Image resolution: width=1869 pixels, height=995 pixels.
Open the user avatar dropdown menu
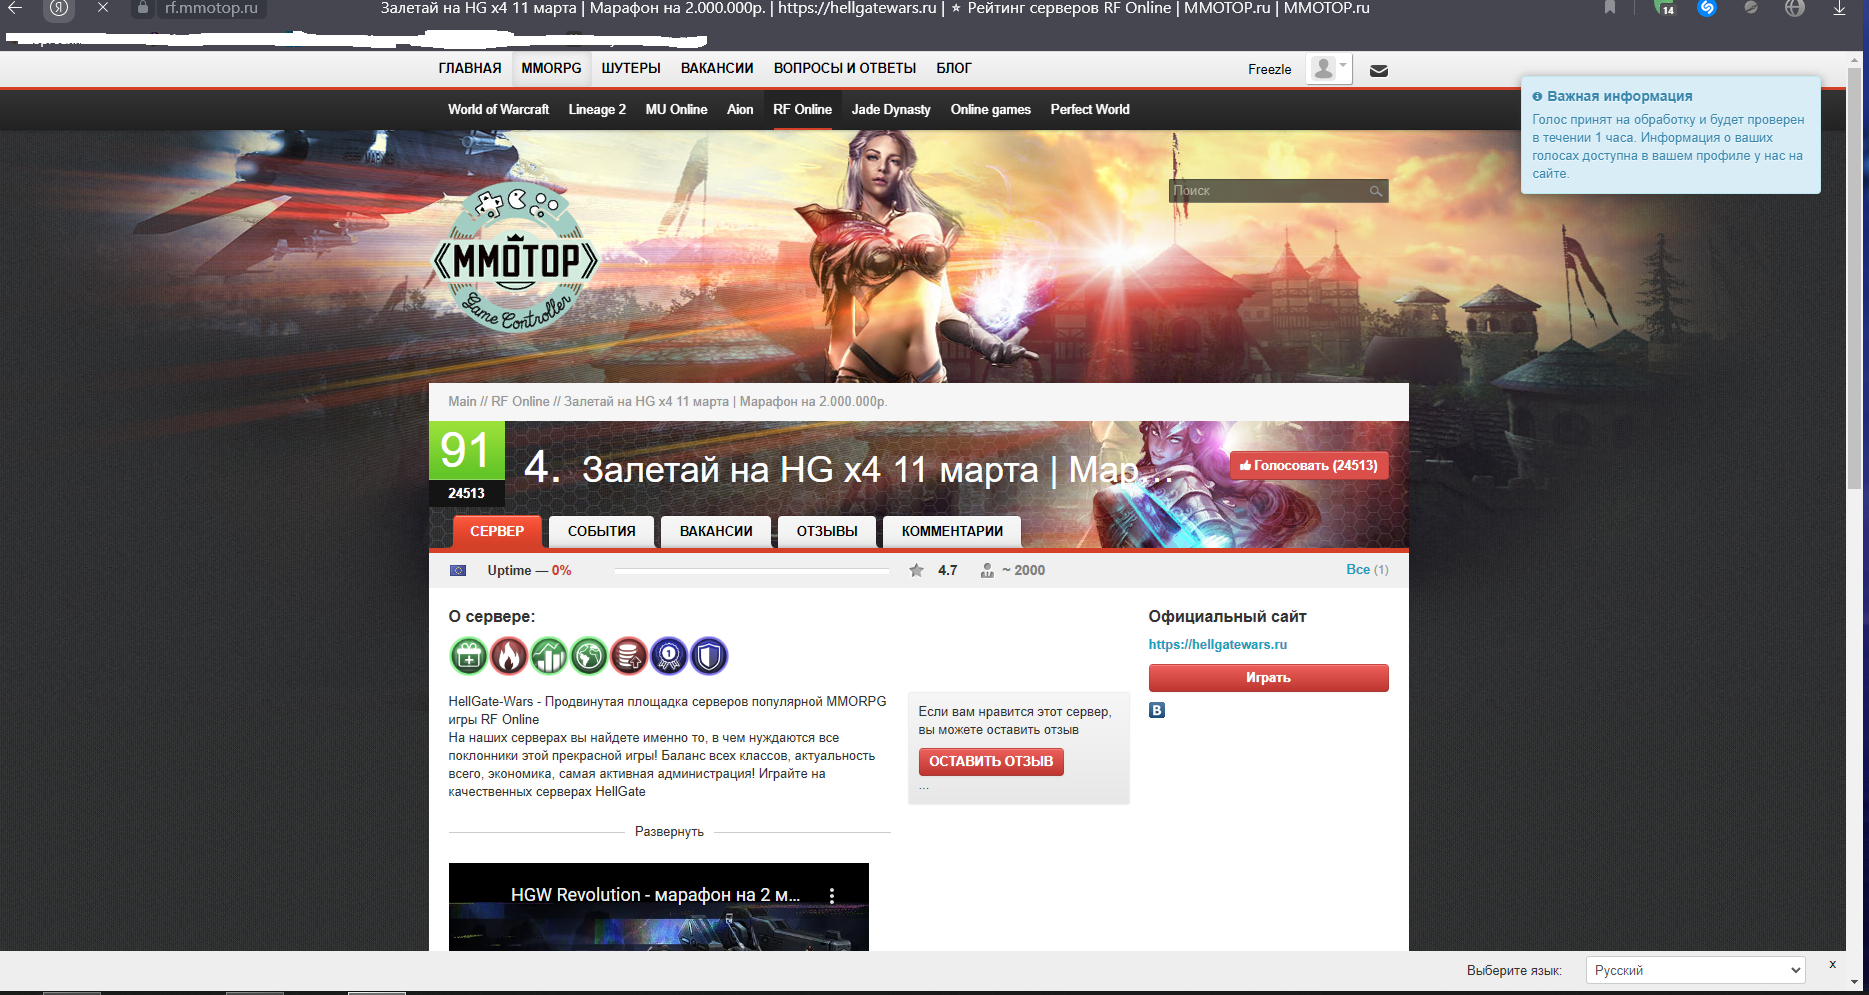pos(1329,69)
